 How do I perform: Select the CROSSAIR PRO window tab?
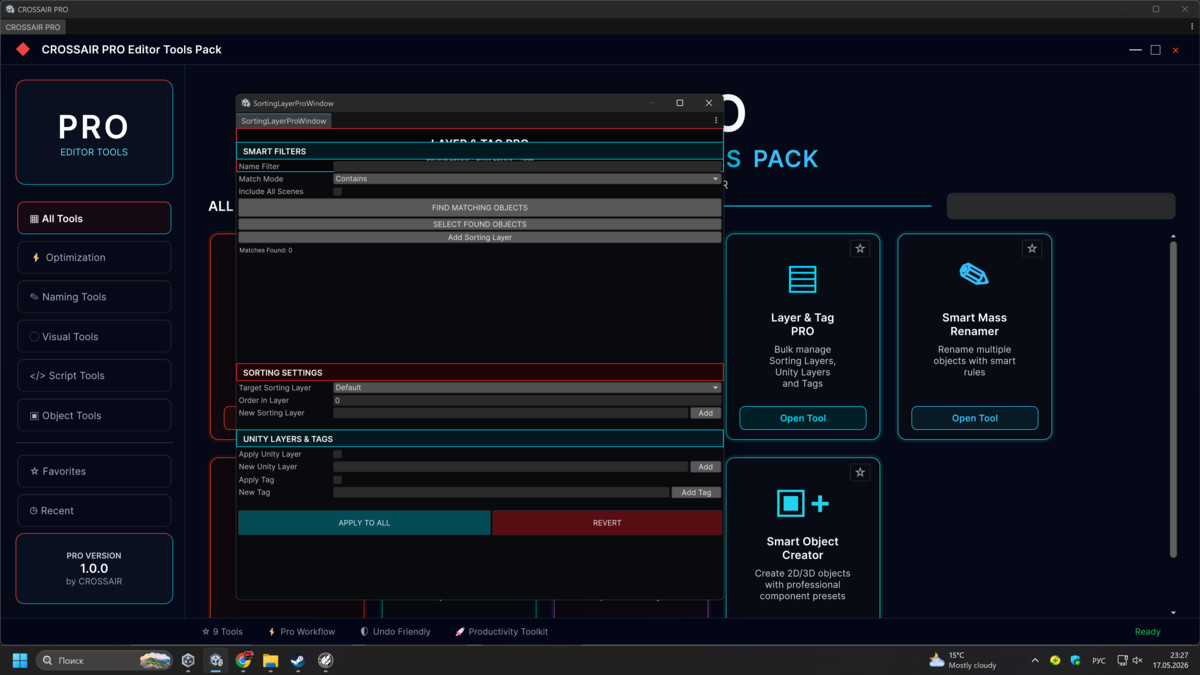[x=33, y=27]
